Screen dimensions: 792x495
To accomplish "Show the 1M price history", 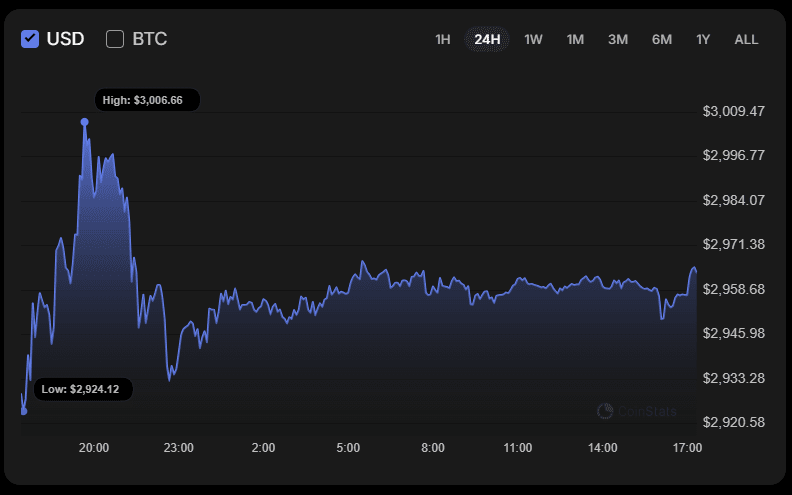I will tap(575, 39).
